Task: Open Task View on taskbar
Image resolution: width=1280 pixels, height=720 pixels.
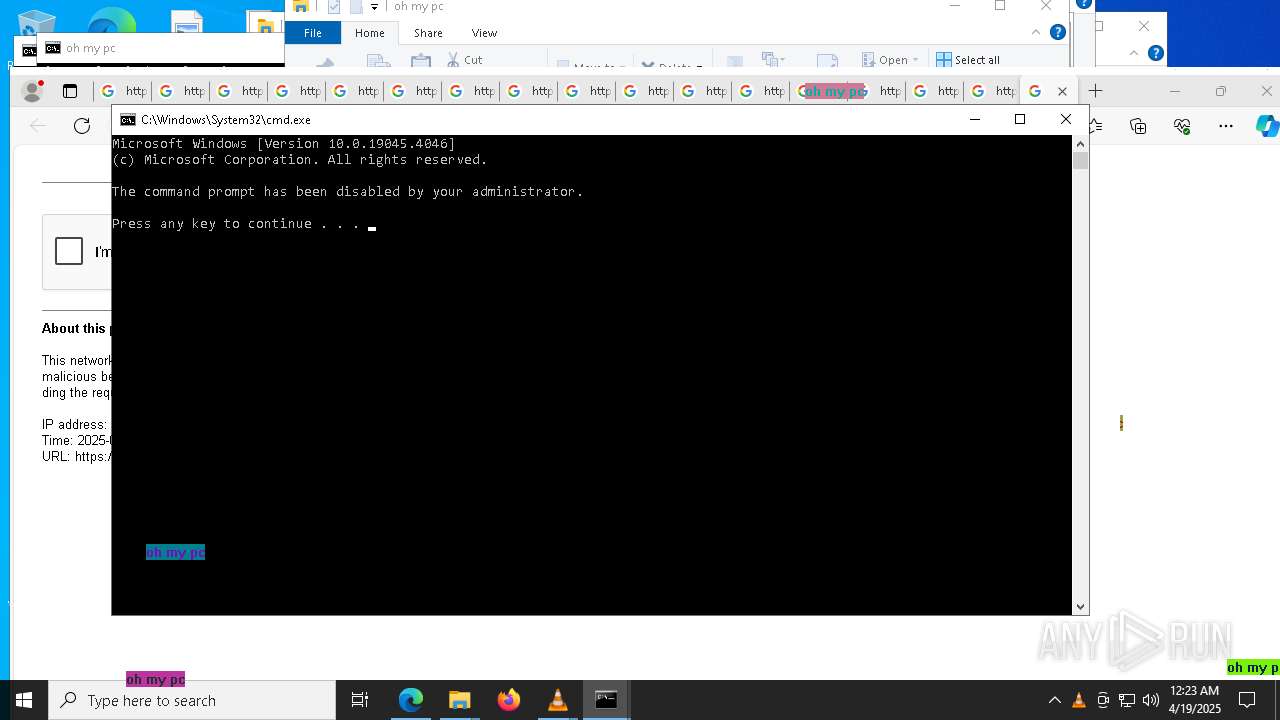Action: coord(360,700)
